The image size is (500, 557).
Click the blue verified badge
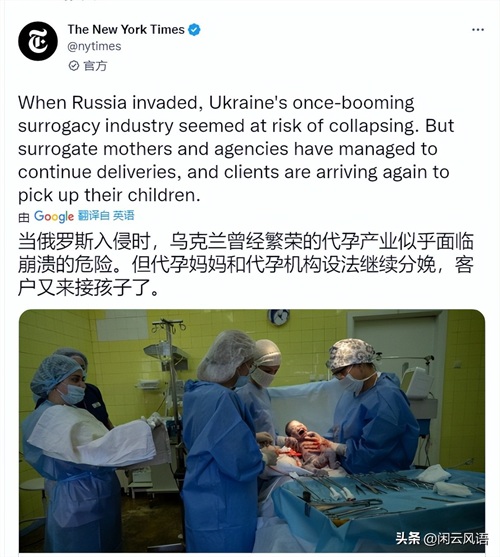point(194,29)
